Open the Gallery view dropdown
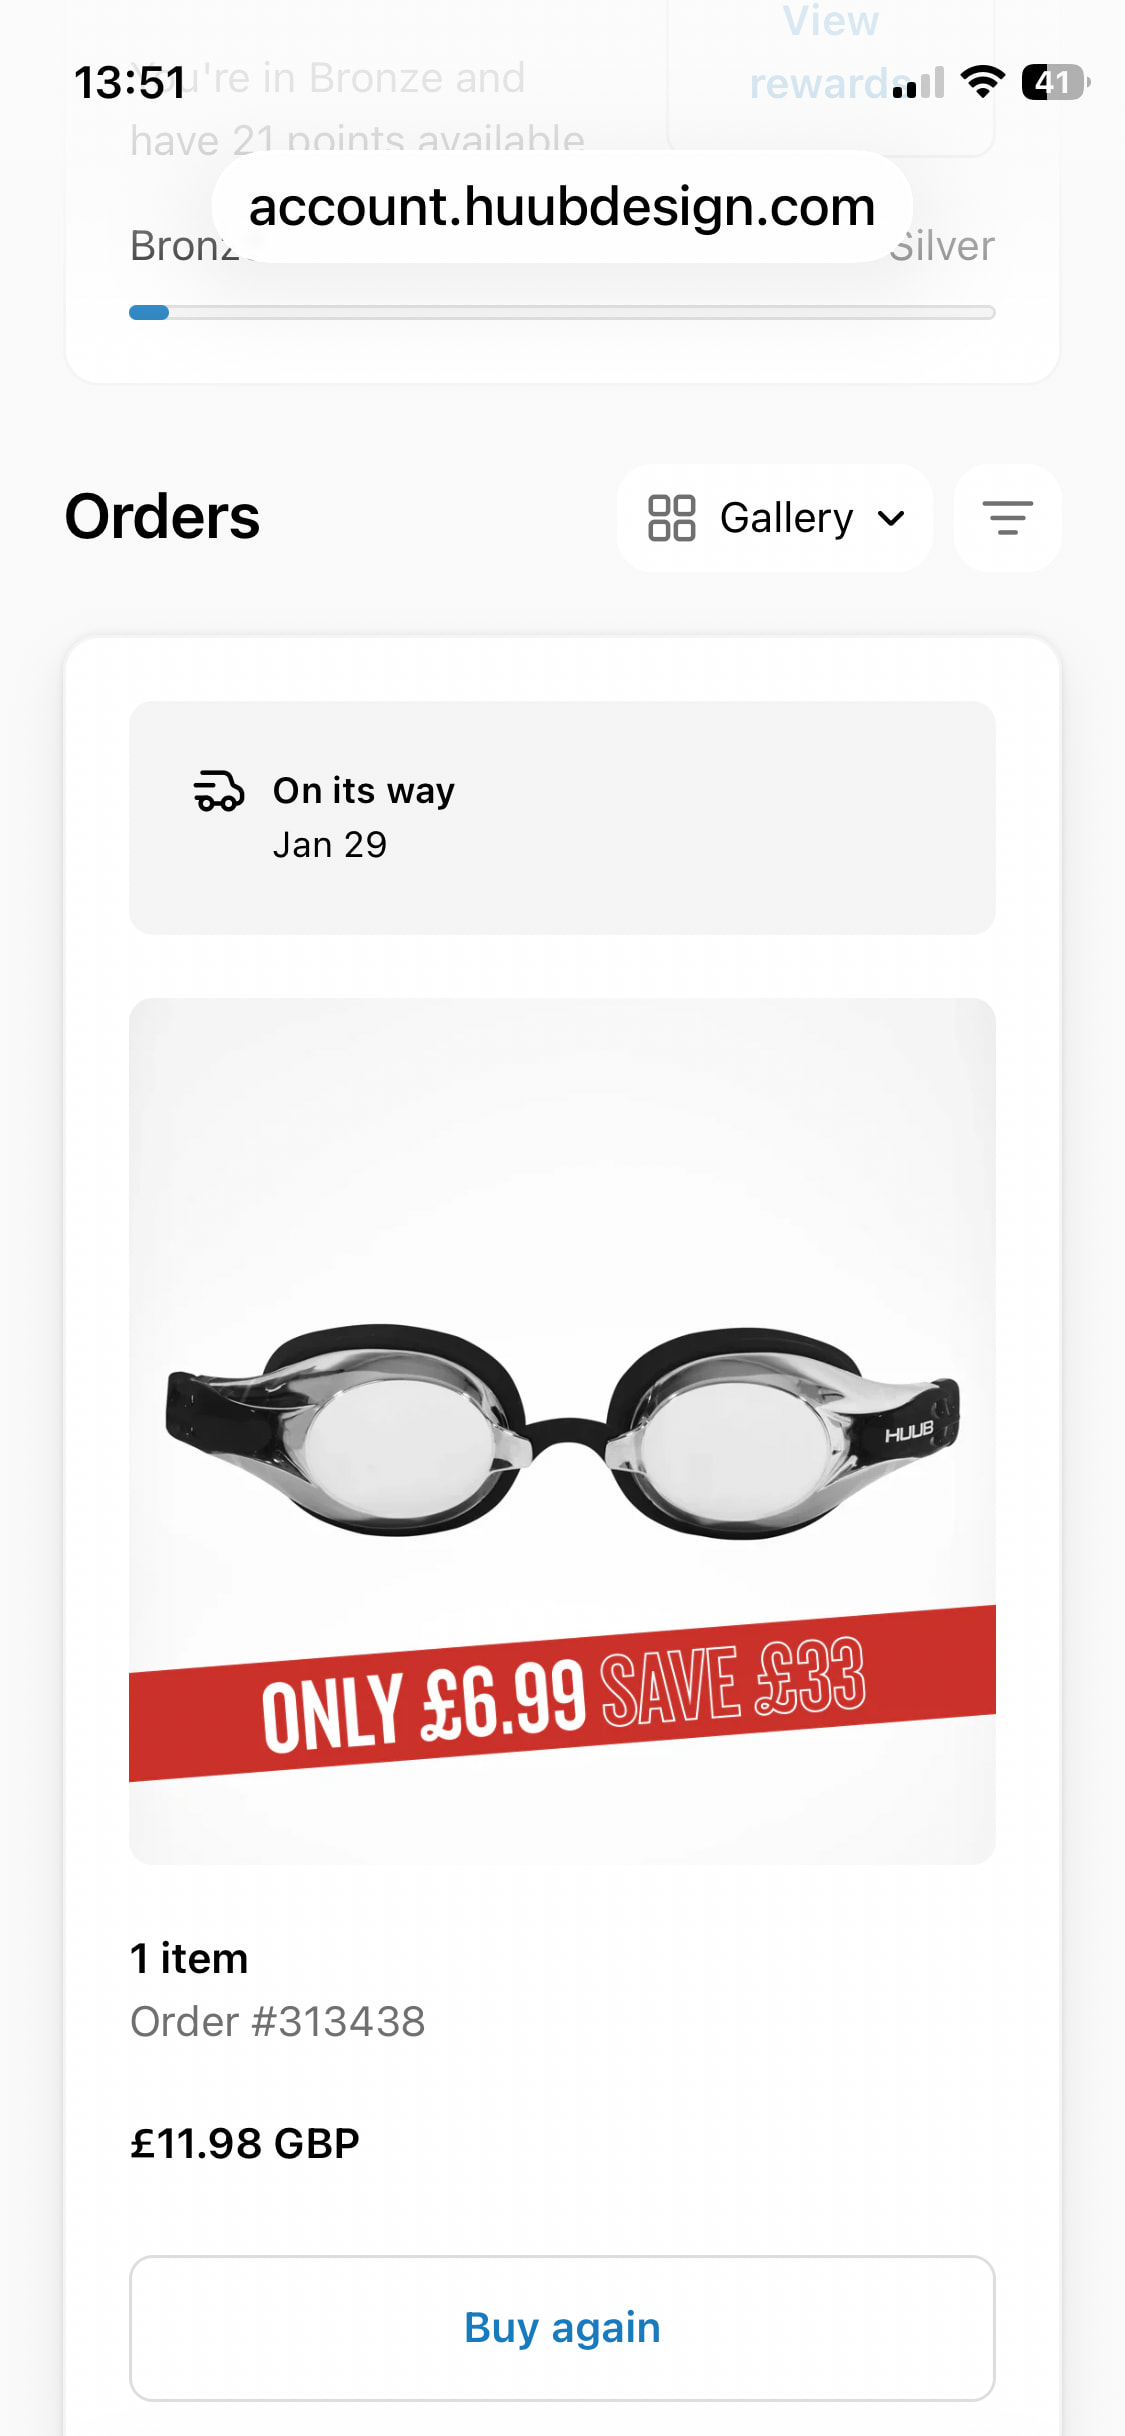The height and width of the screenshot is (2436, 1125). point(775,518)
